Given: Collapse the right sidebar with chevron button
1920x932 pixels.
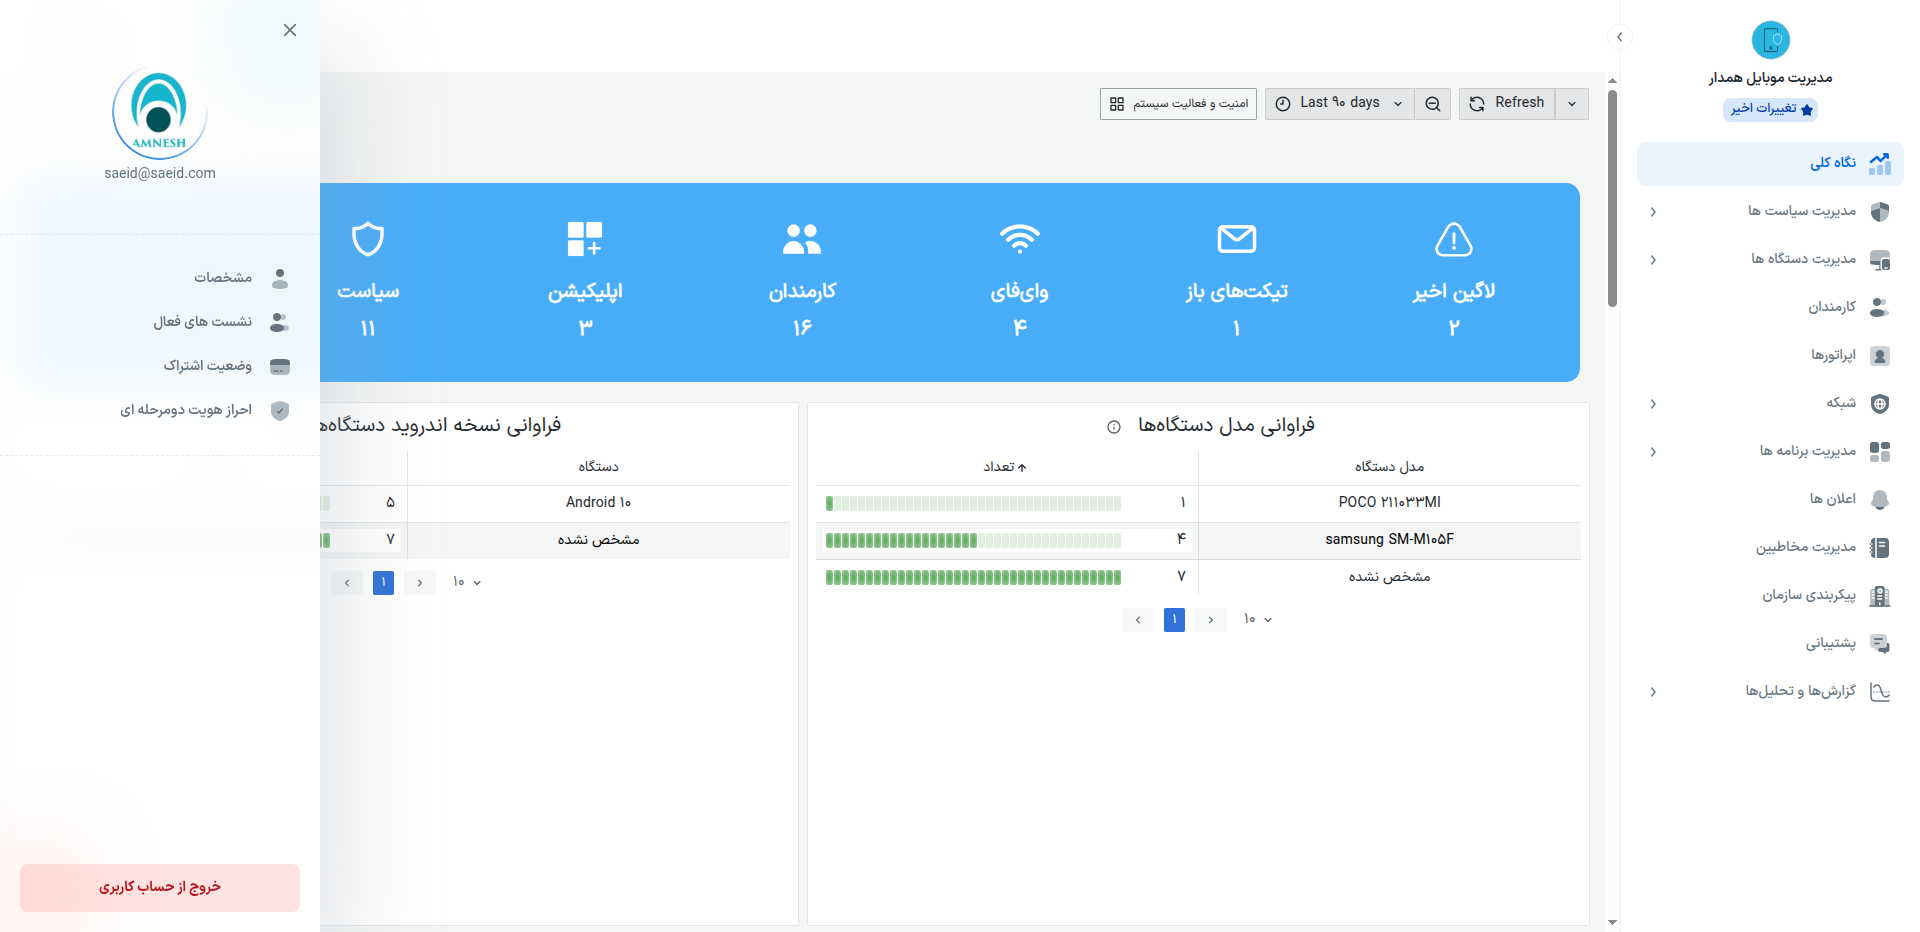Looking at the screenshot, I should coord(1619,38).
